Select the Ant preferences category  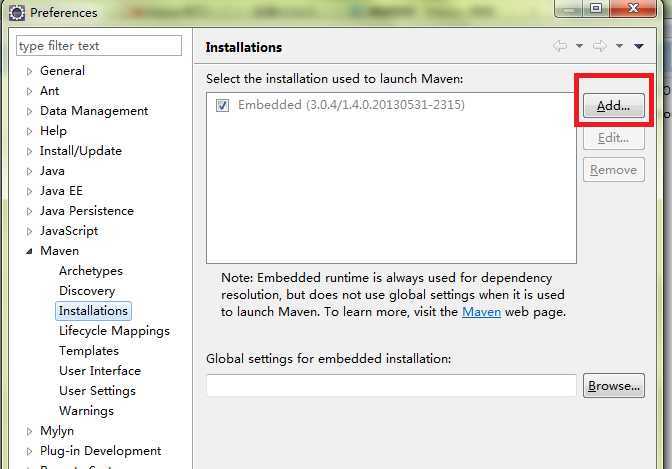pos(49,91)
